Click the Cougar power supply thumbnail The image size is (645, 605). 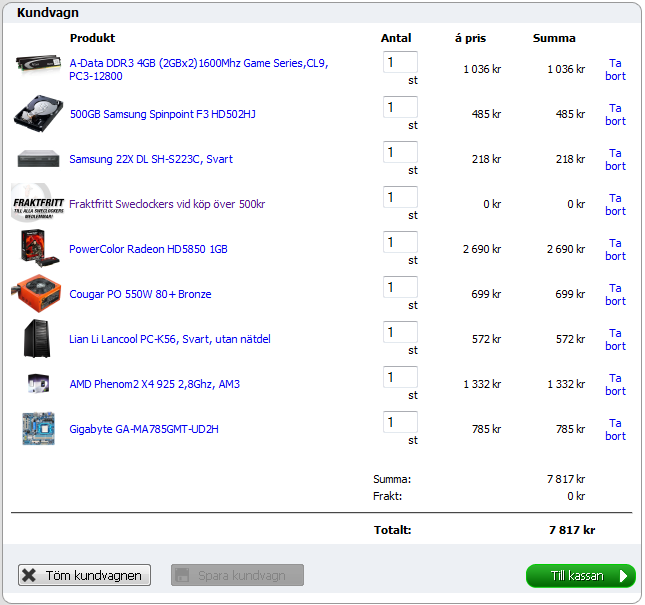pyautogui.click(x=37, y=293)
